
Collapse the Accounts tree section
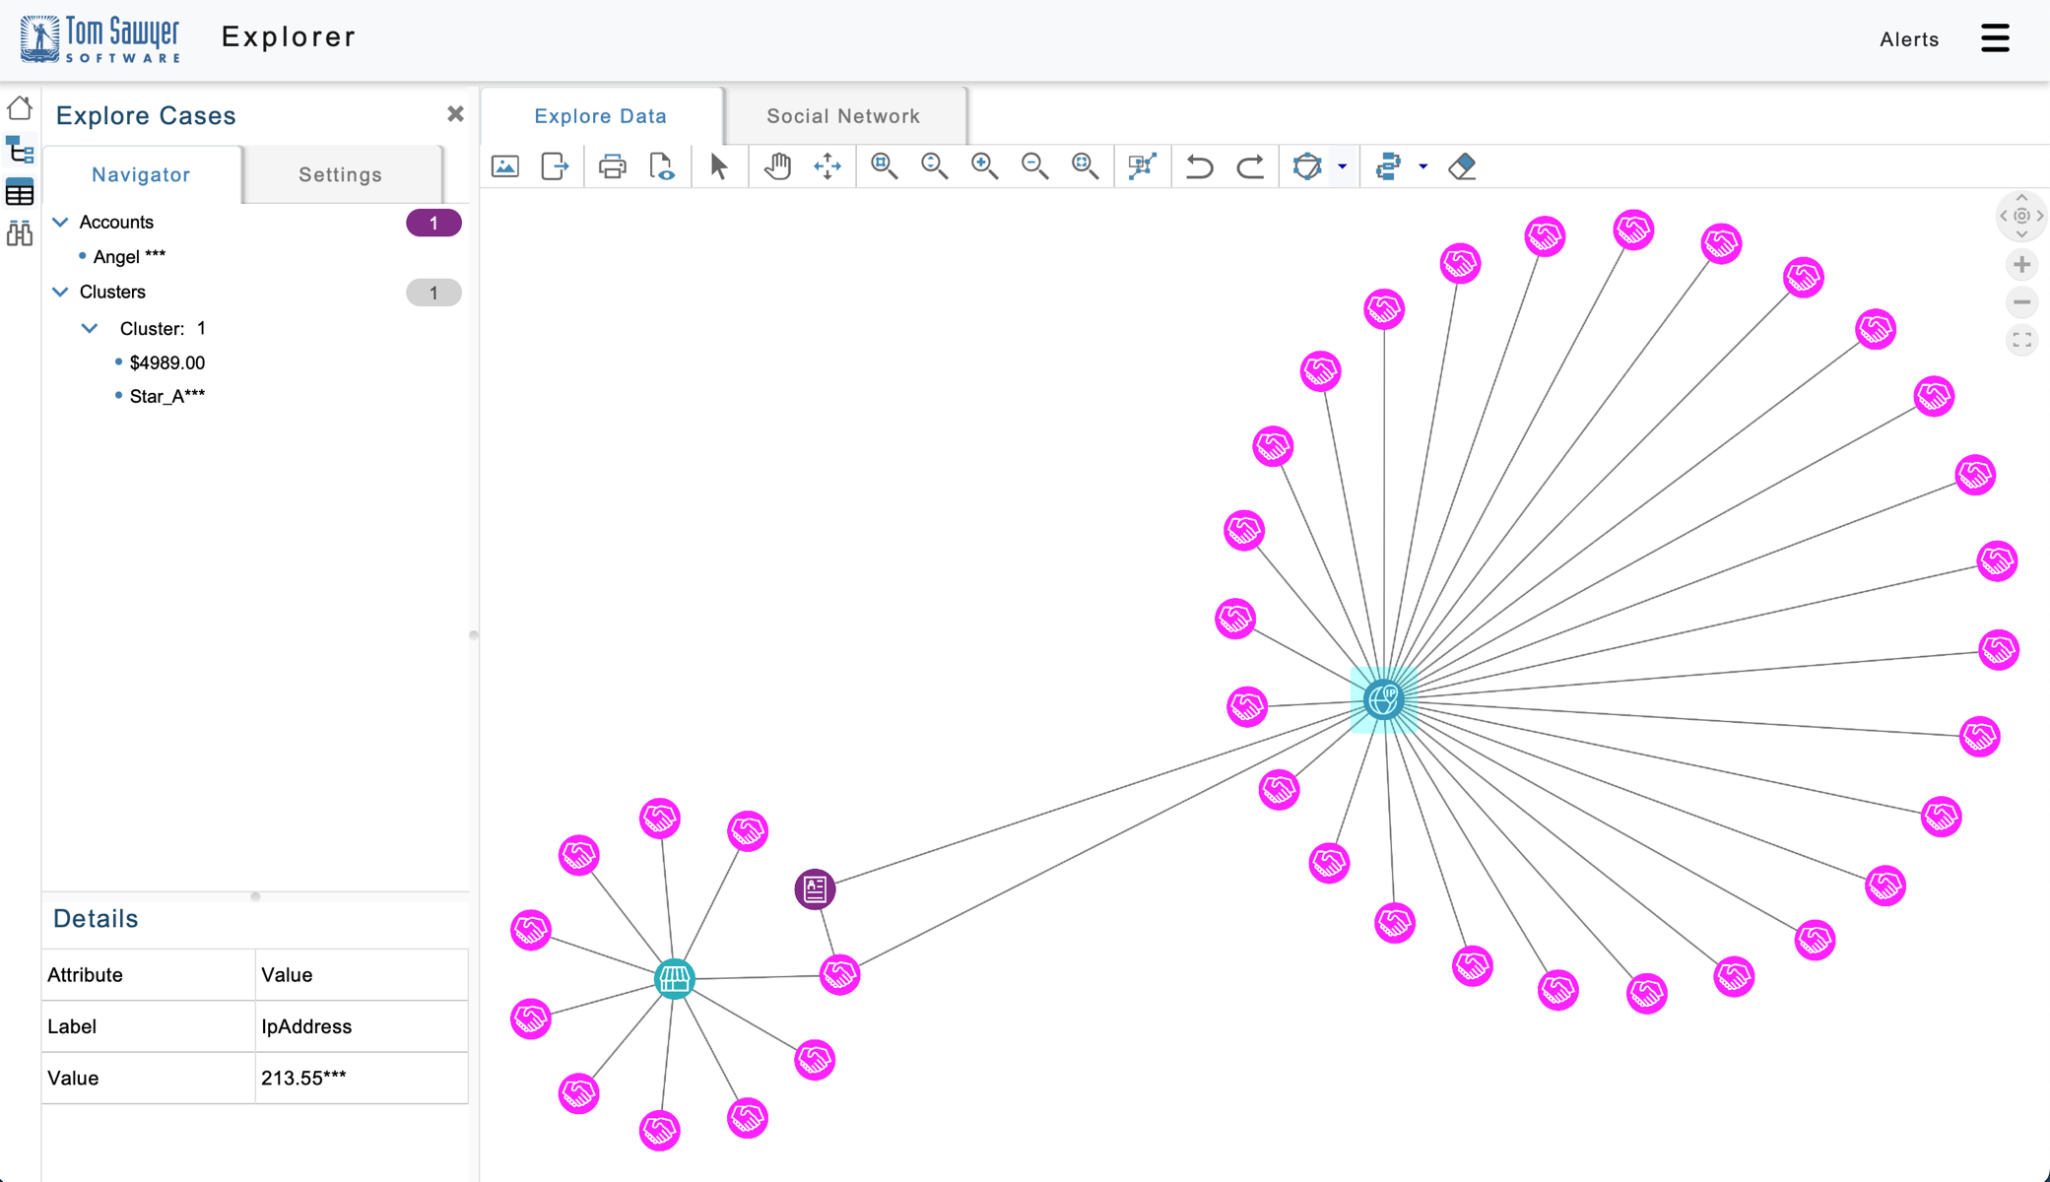pyautogui.click(x=60, y=222)
